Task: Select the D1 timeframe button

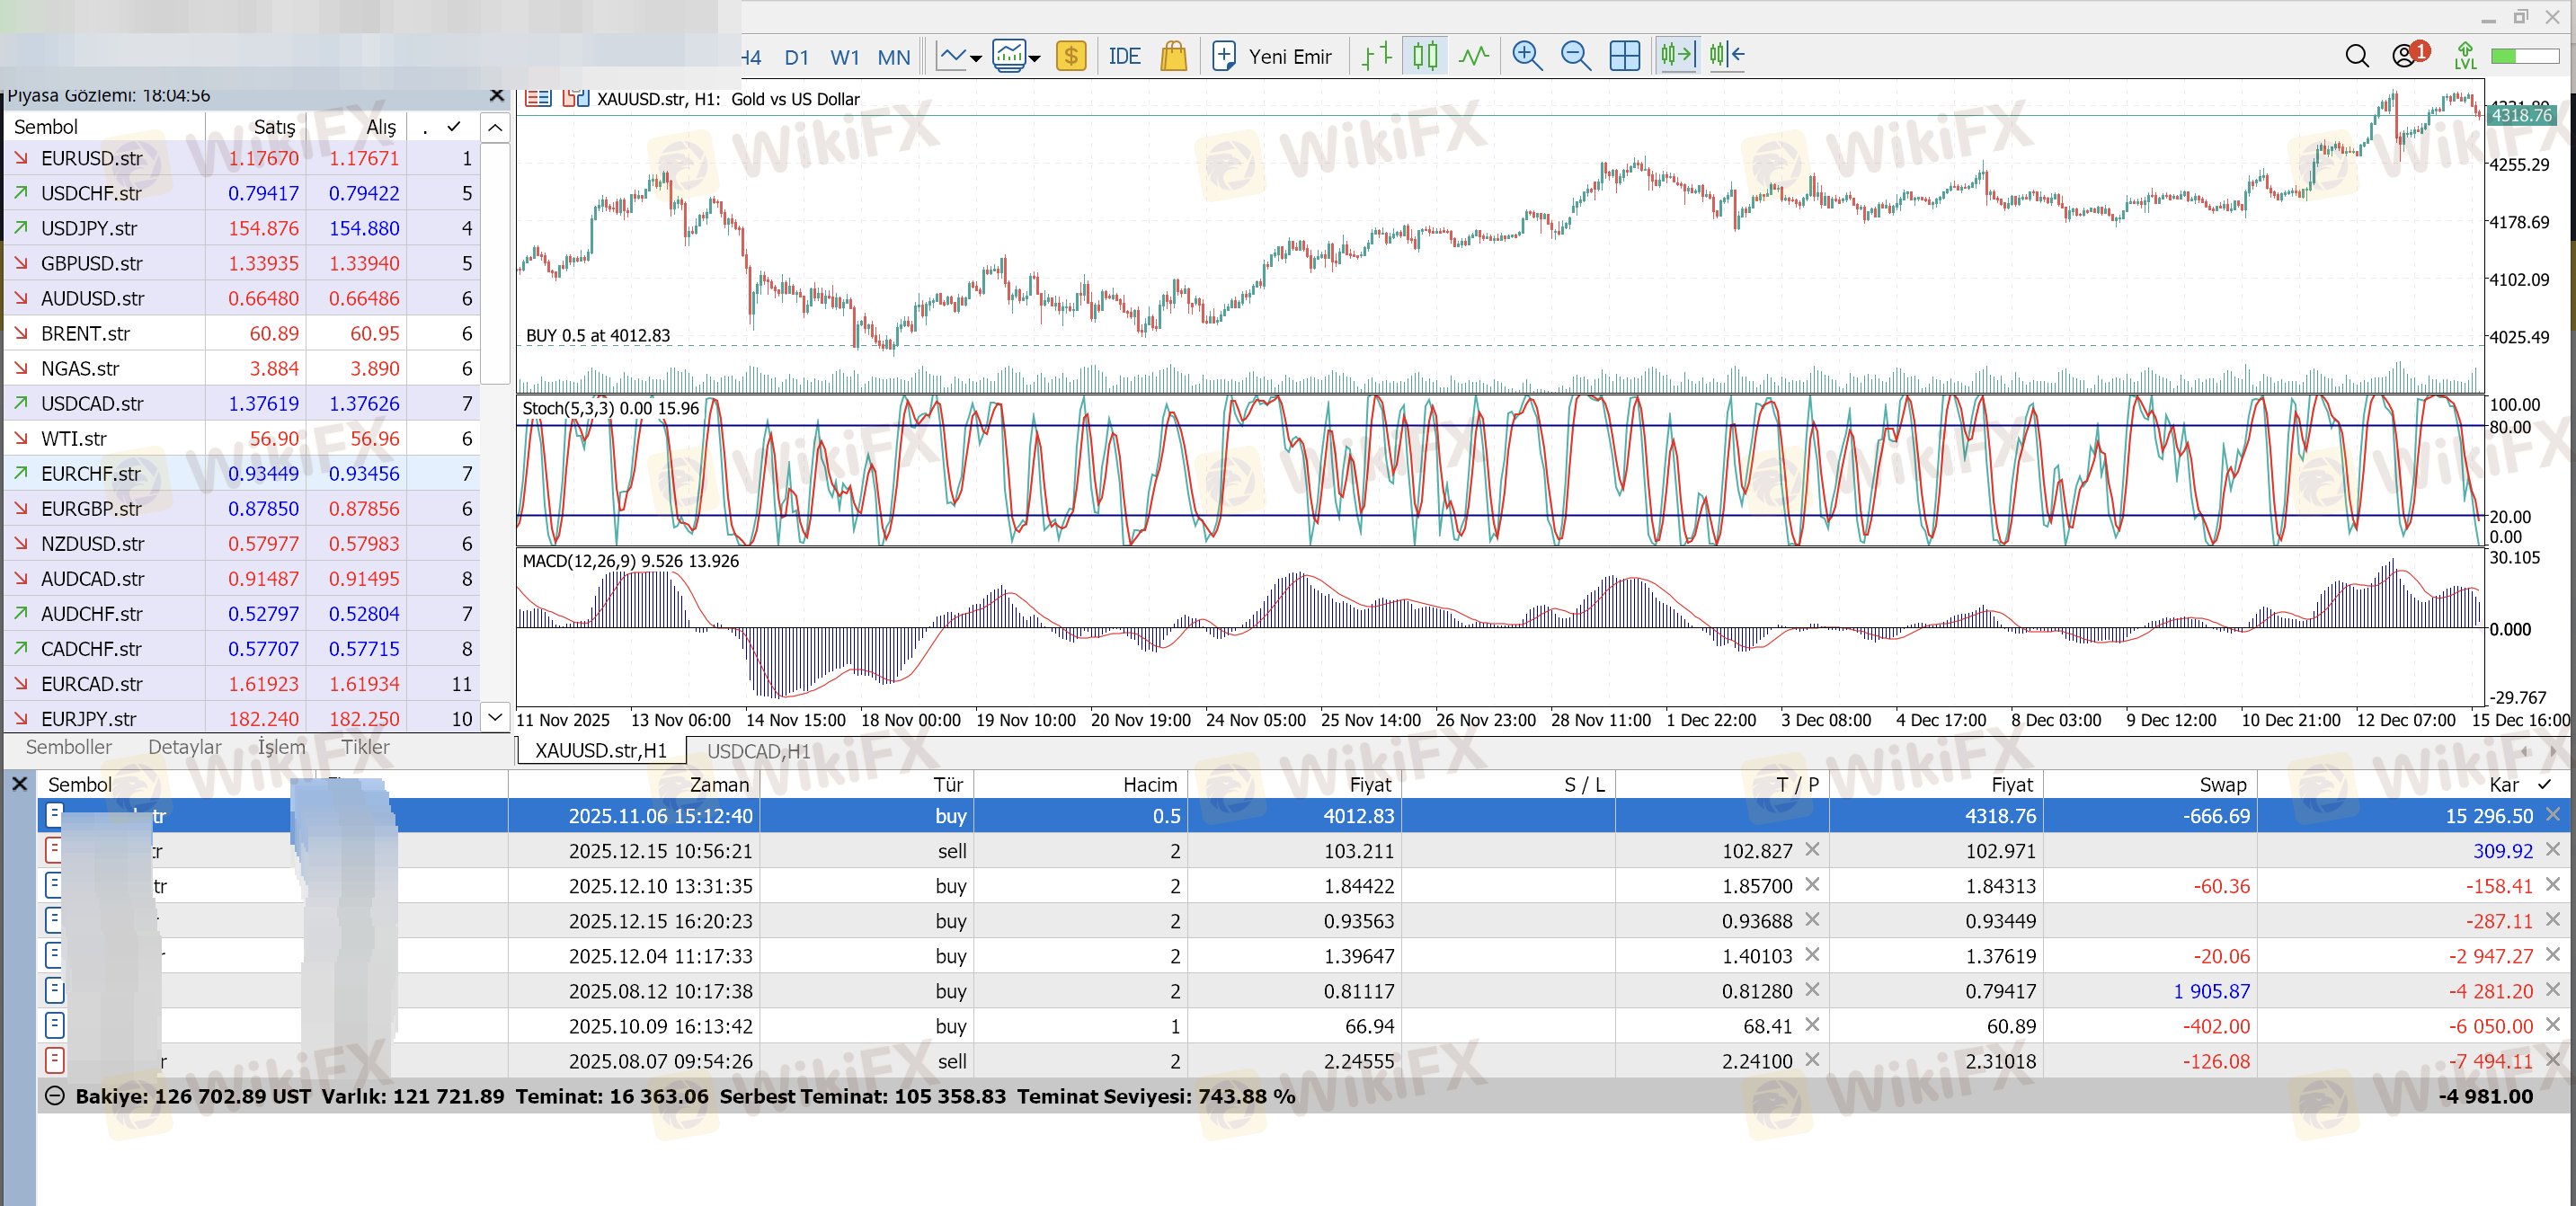Action: [796, 58]
